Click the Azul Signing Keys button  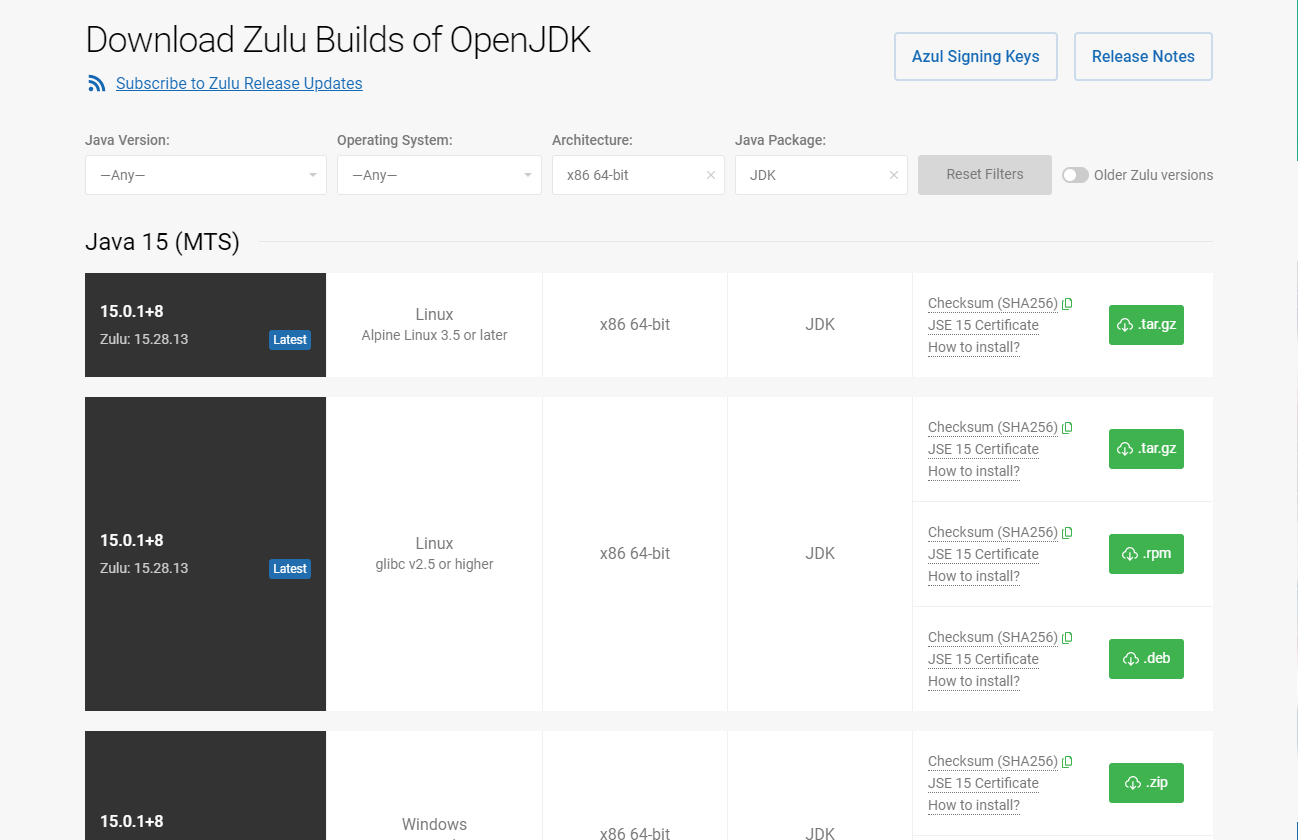click(x=976, y=56)
